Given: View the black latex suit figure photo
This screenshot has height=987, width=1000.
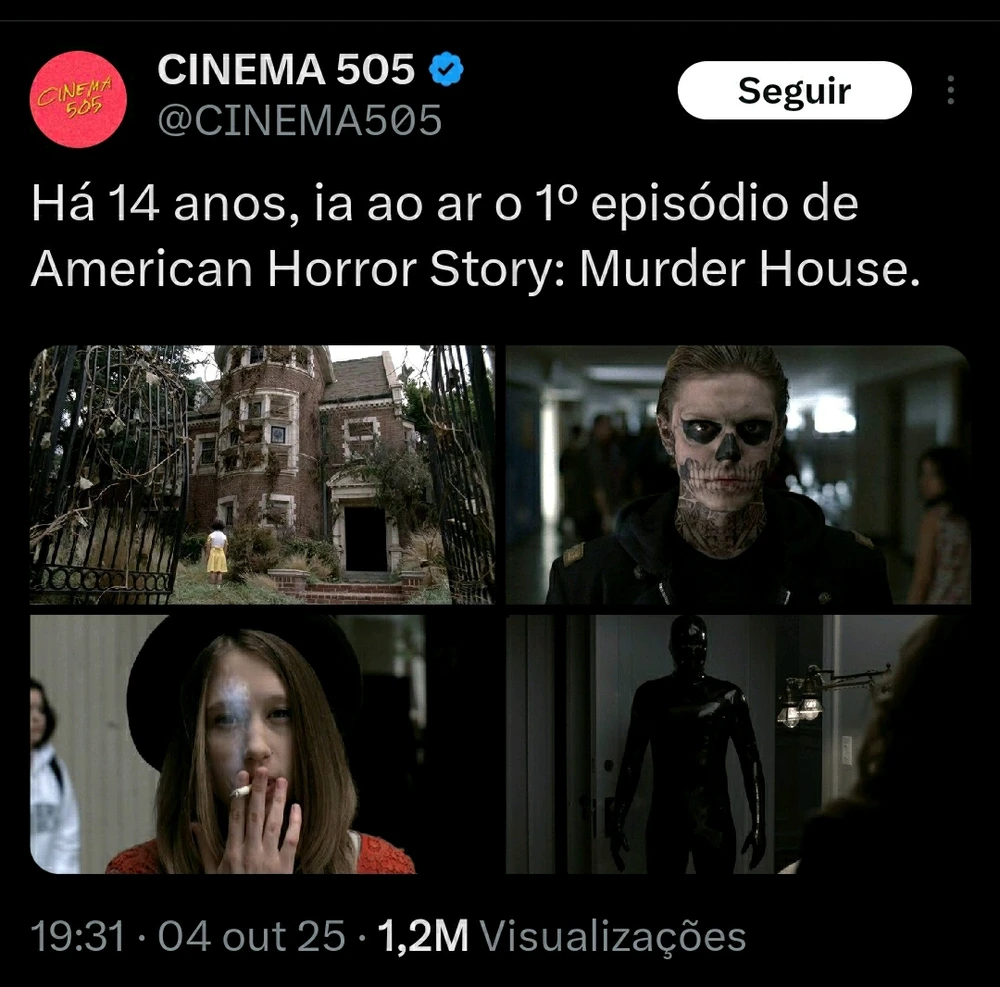Looking at the screenshot, I should [x=738, y=744].
